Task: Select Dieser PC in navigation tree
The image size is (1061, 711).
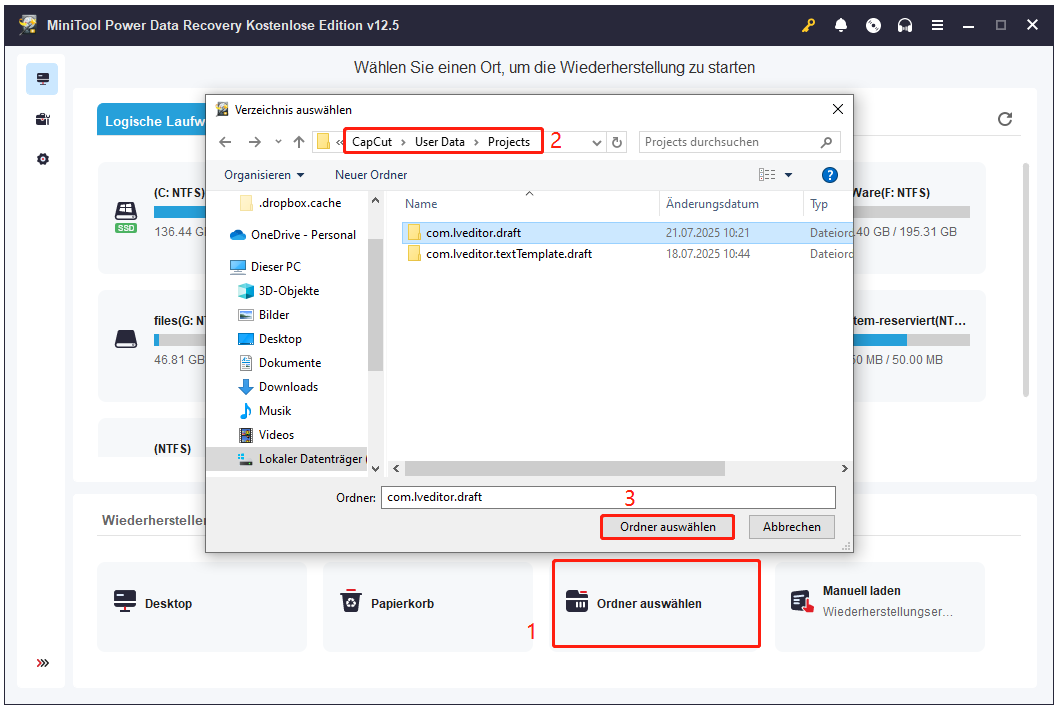Action: click(x=275, y=267)
